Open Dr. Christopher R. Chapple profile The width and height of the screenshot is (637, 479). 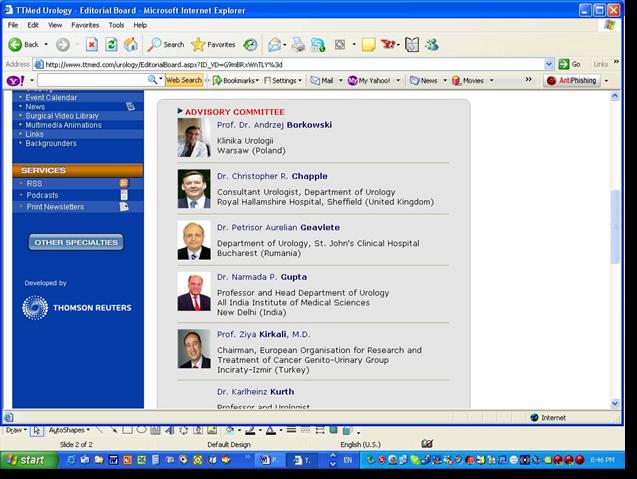click(x=272, y=176)
